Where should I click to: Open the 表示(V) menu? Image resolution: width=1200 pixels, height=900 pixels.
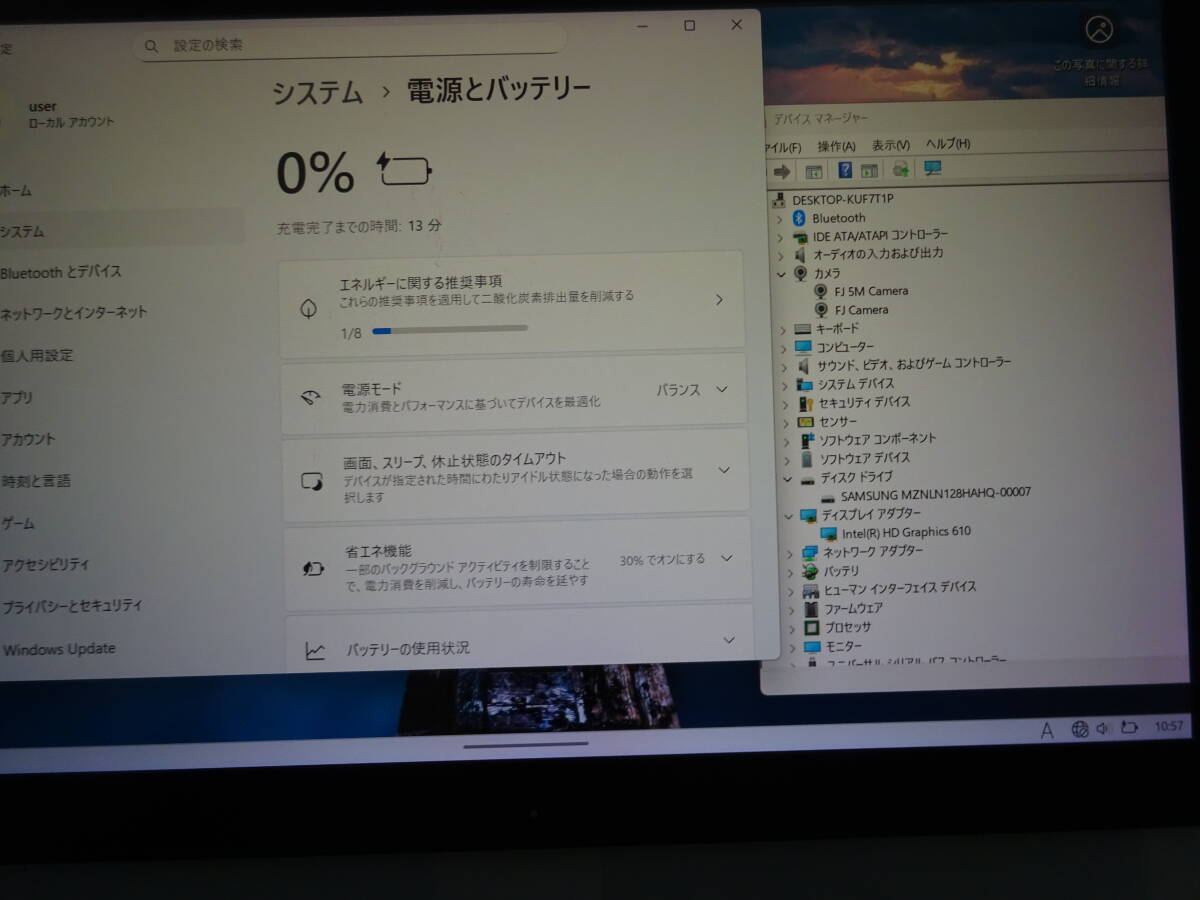[890, 146]
